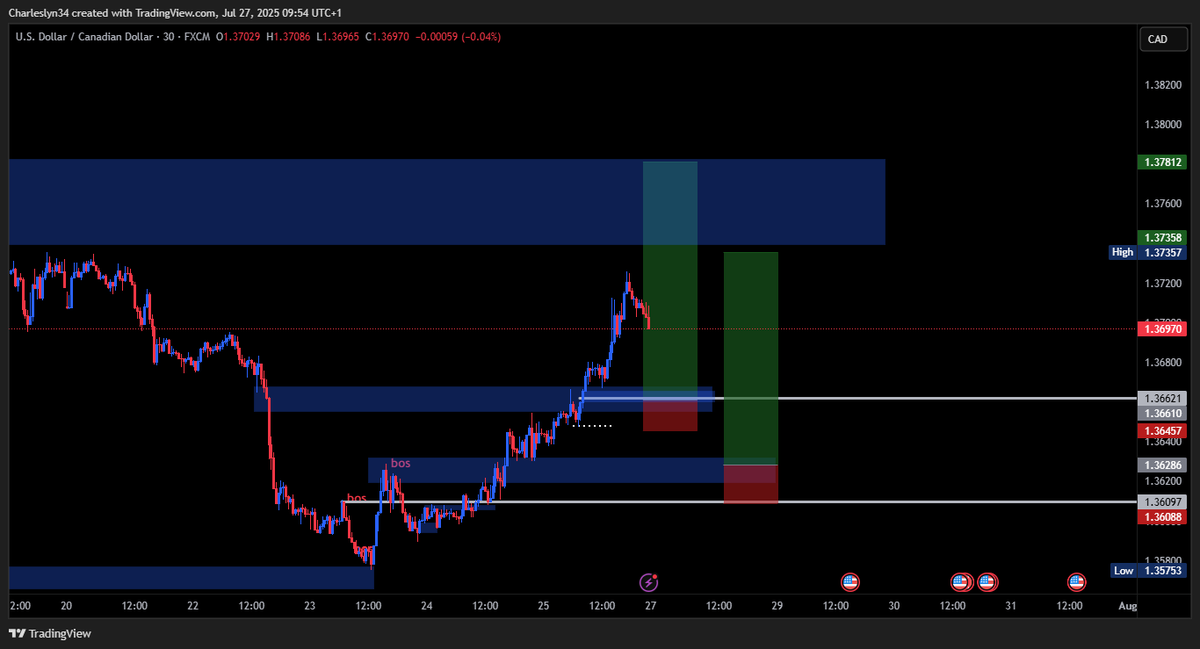Click the 30 date label on the time axis
Image resolution: width=1200 pixels, height=649 pixels.
click(x=894, y=606)
